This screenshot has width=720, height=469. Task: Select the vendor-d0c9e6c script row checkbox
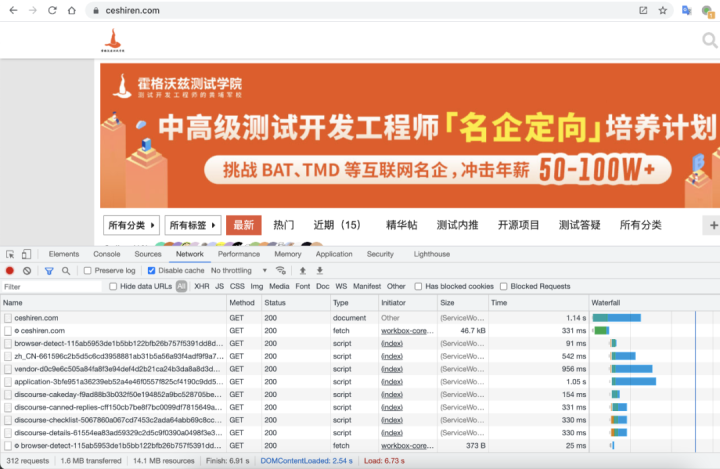pyautogui.click(x=8, y=369)
